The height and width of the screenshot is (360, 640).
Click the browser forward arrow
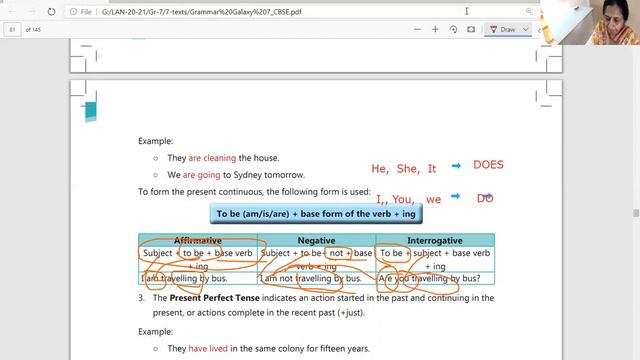[x=32, y=12]
